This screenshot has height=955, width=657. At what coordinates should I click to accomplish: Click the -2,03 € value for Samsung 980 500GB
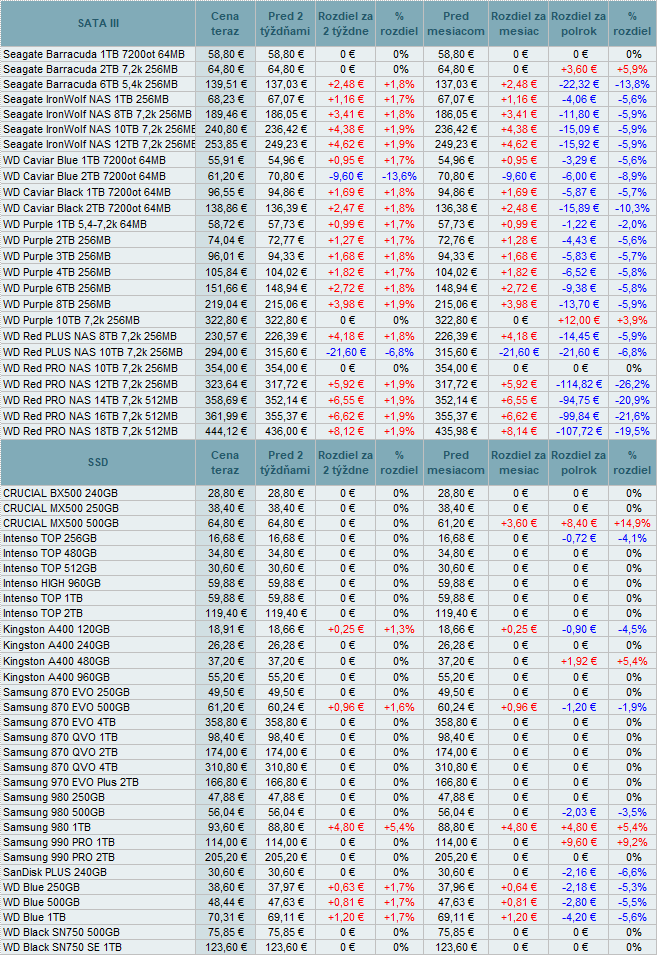click(578, 812)
